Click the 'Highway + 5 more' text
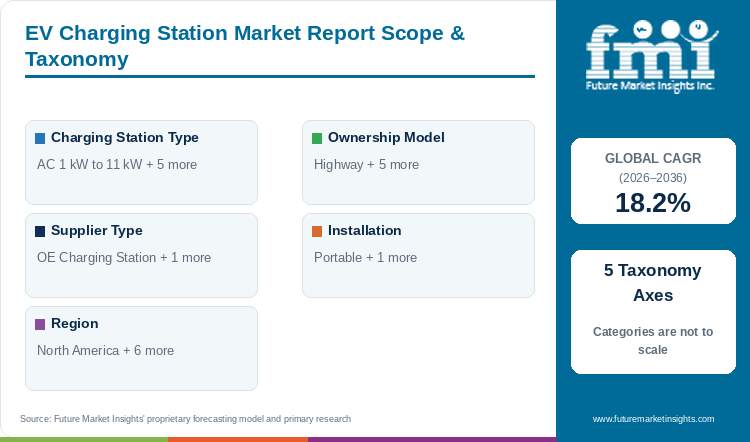This screenshot has height=442, width=750. pos(366,165)
